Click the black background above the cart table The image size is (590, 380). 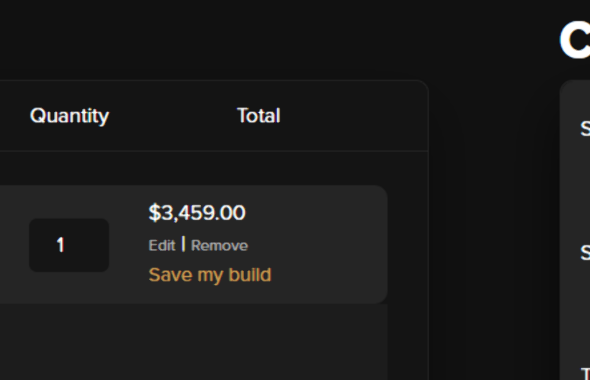point(214,40)
